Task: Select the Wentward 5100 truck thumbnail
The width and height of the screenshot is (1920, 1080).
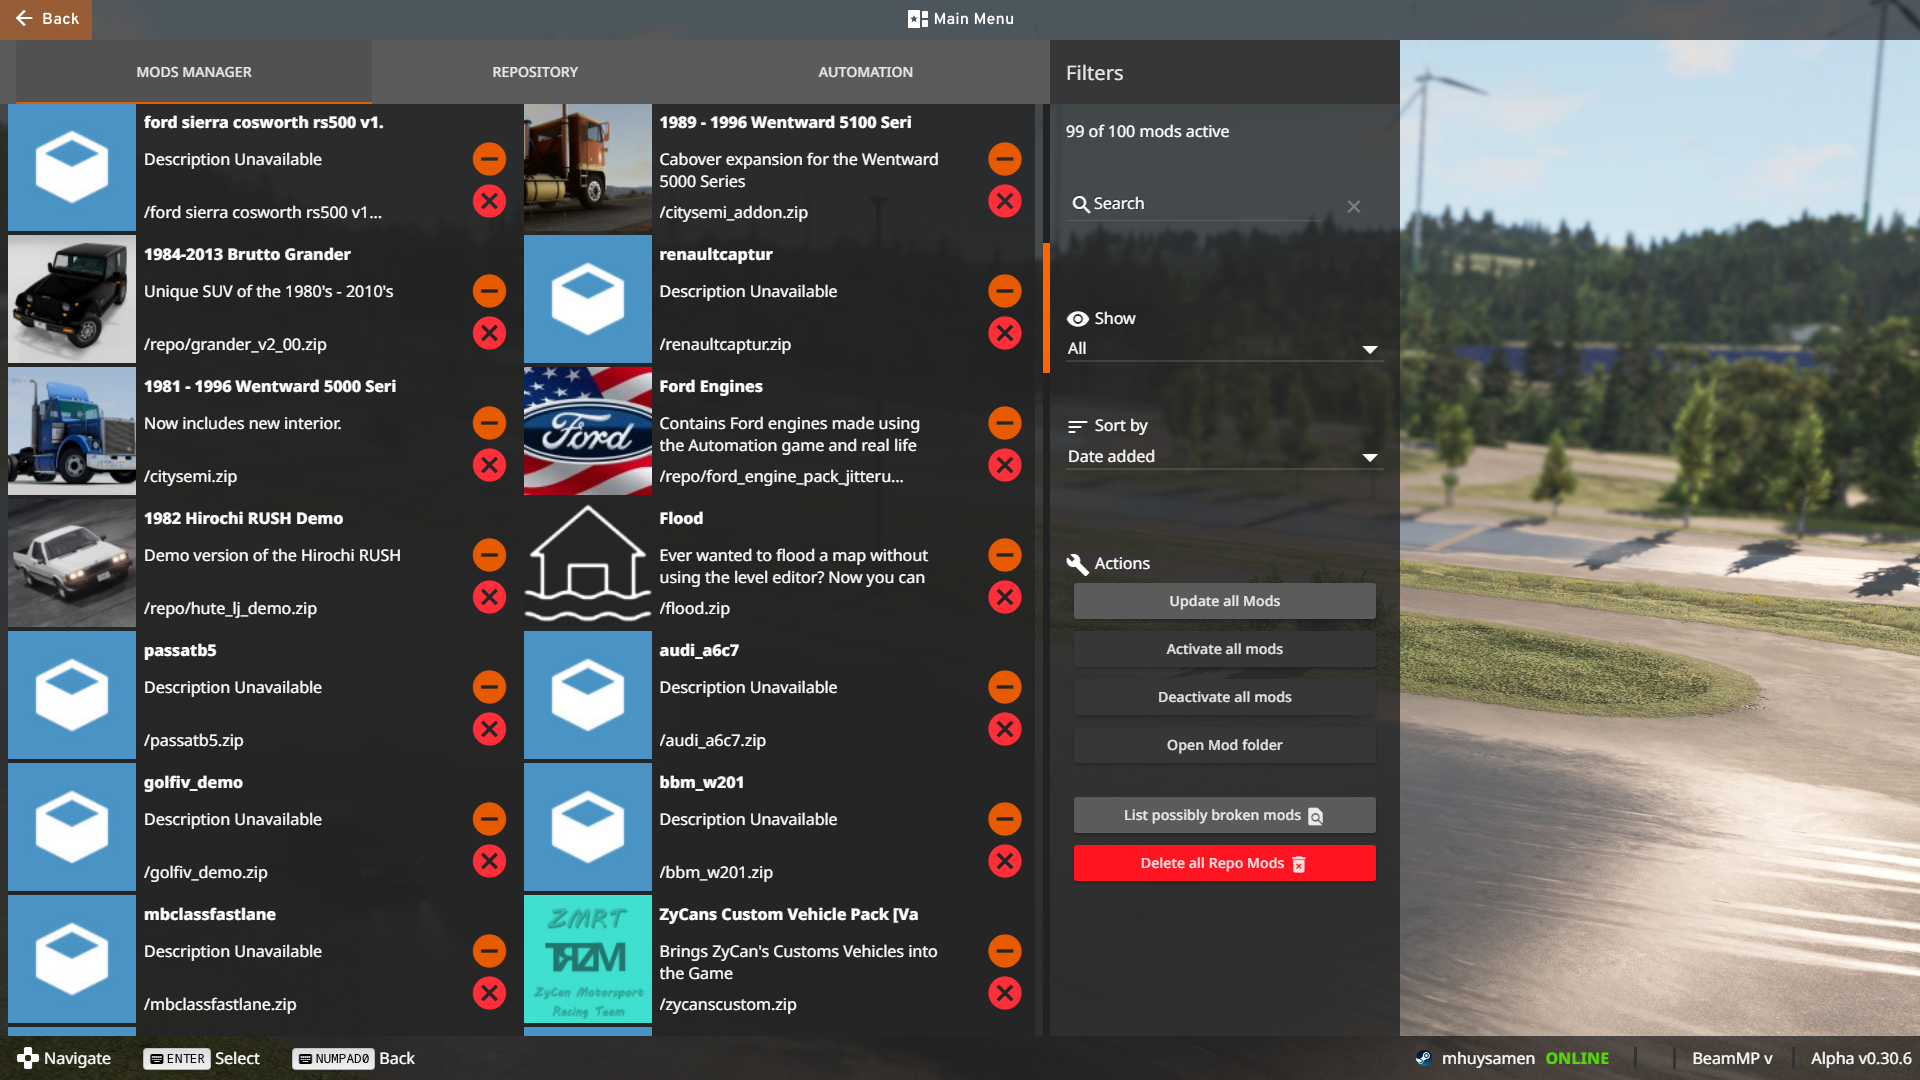Action: tap(588, 167)
